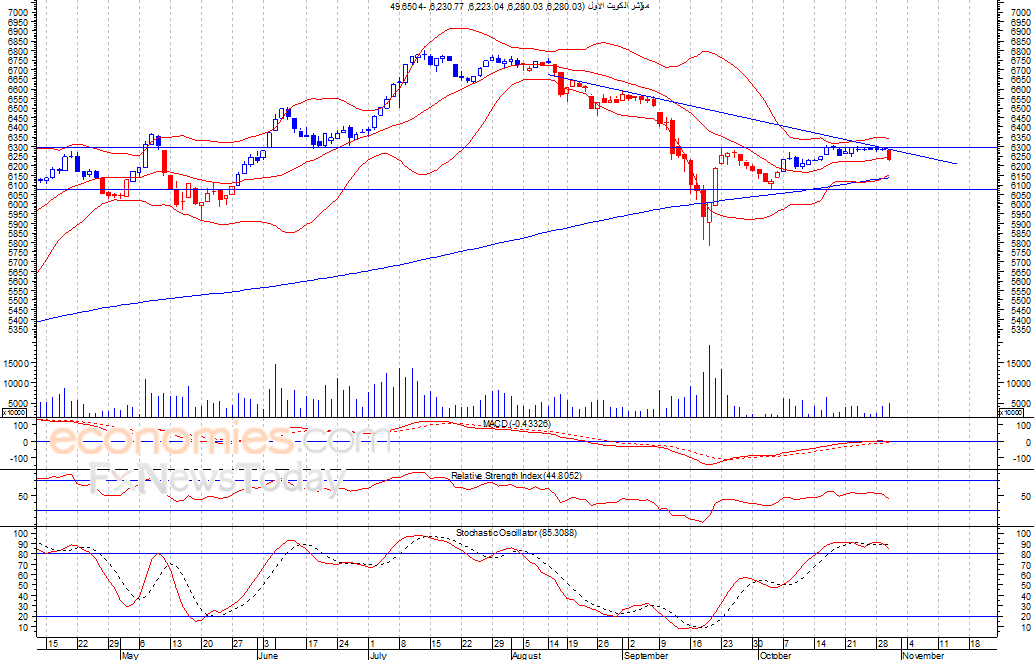Click the October month label on time axis
Screen dimensions: 1034x660
point(775,655)
